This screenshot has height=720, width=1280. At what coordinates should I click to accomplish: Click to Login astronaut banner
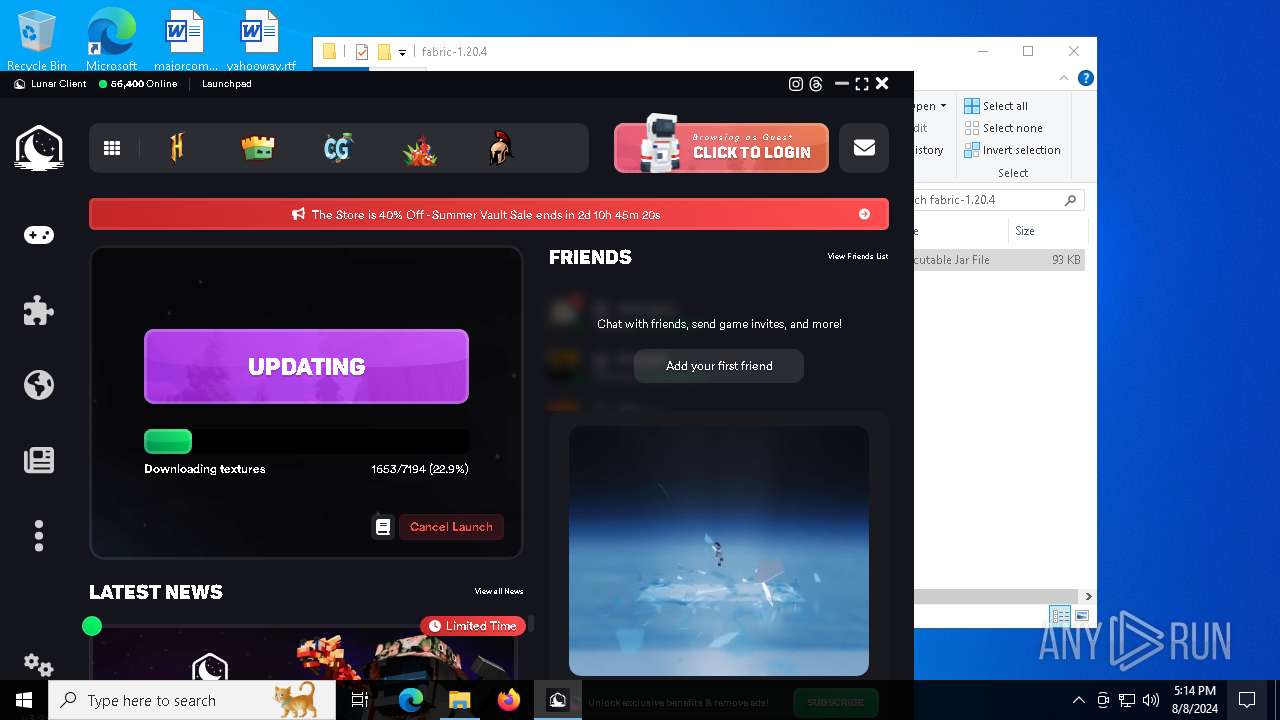coord(721,148)
